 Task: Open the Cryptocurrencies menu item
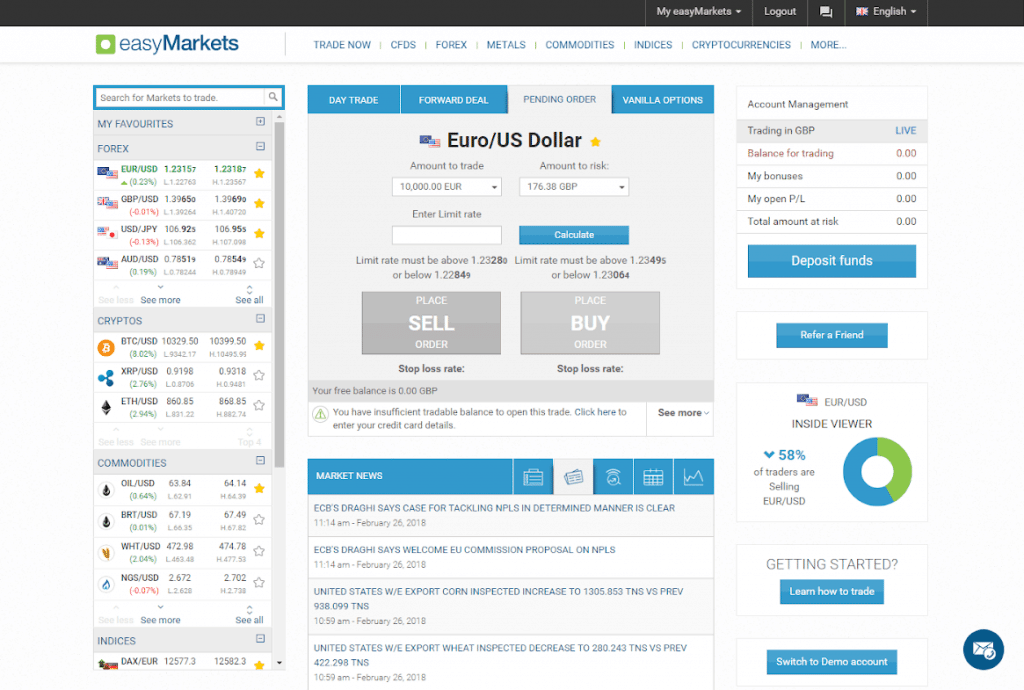pos(741,45)
